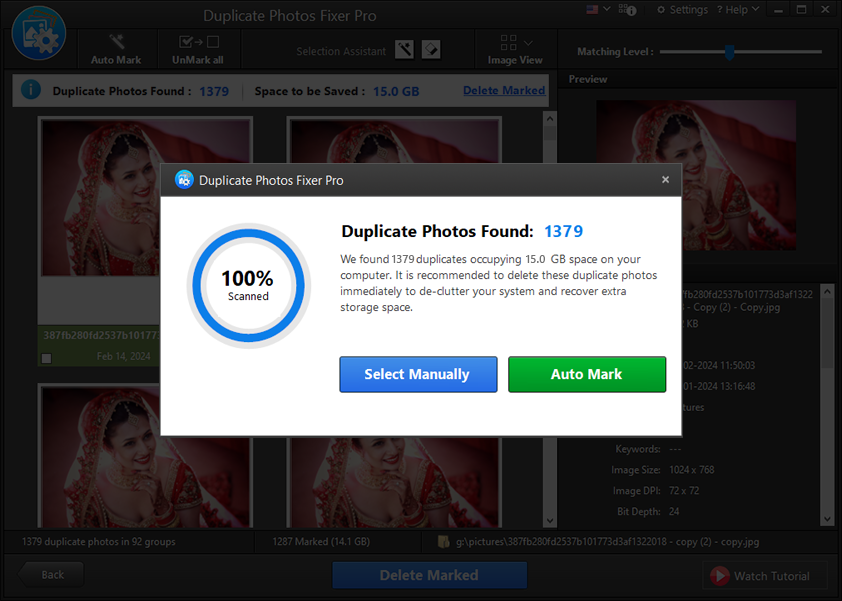Image resolution: width=842 pixels, height=601 pixels.
Task: Click the Preview panel image
Action: point(696,175)
